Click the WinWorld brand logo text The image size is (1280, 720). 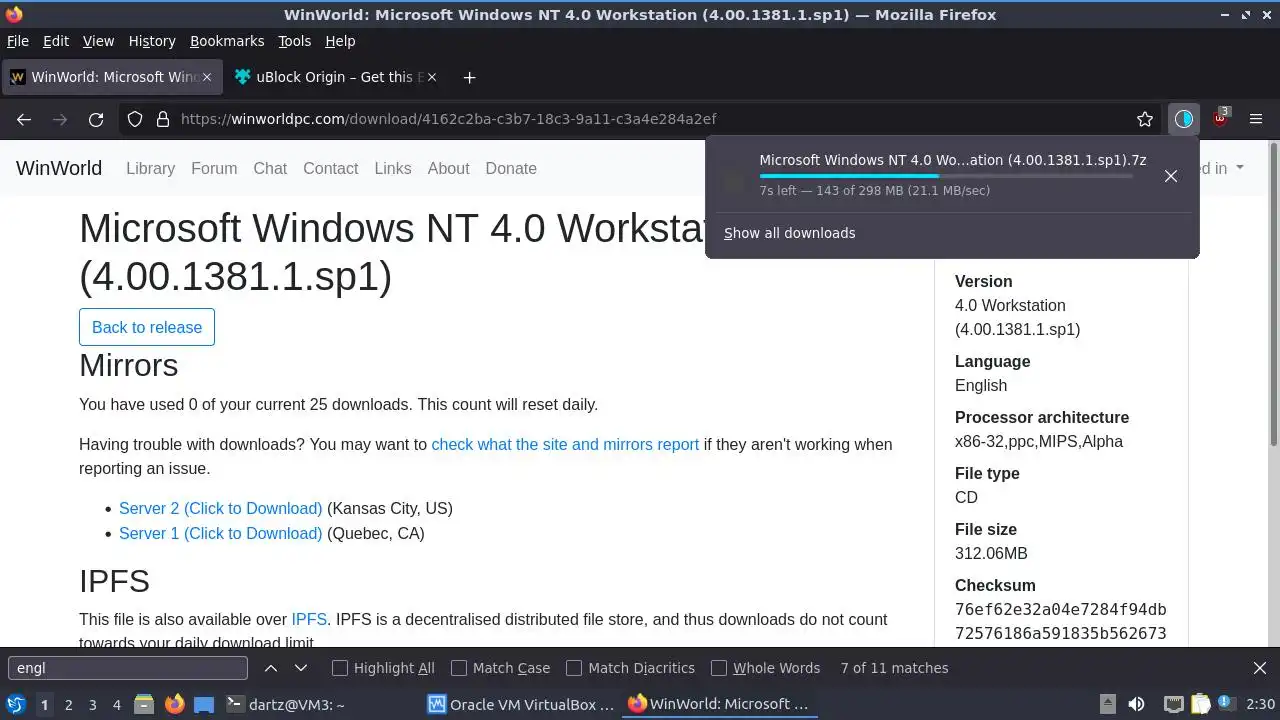click(x=59, y=168)
